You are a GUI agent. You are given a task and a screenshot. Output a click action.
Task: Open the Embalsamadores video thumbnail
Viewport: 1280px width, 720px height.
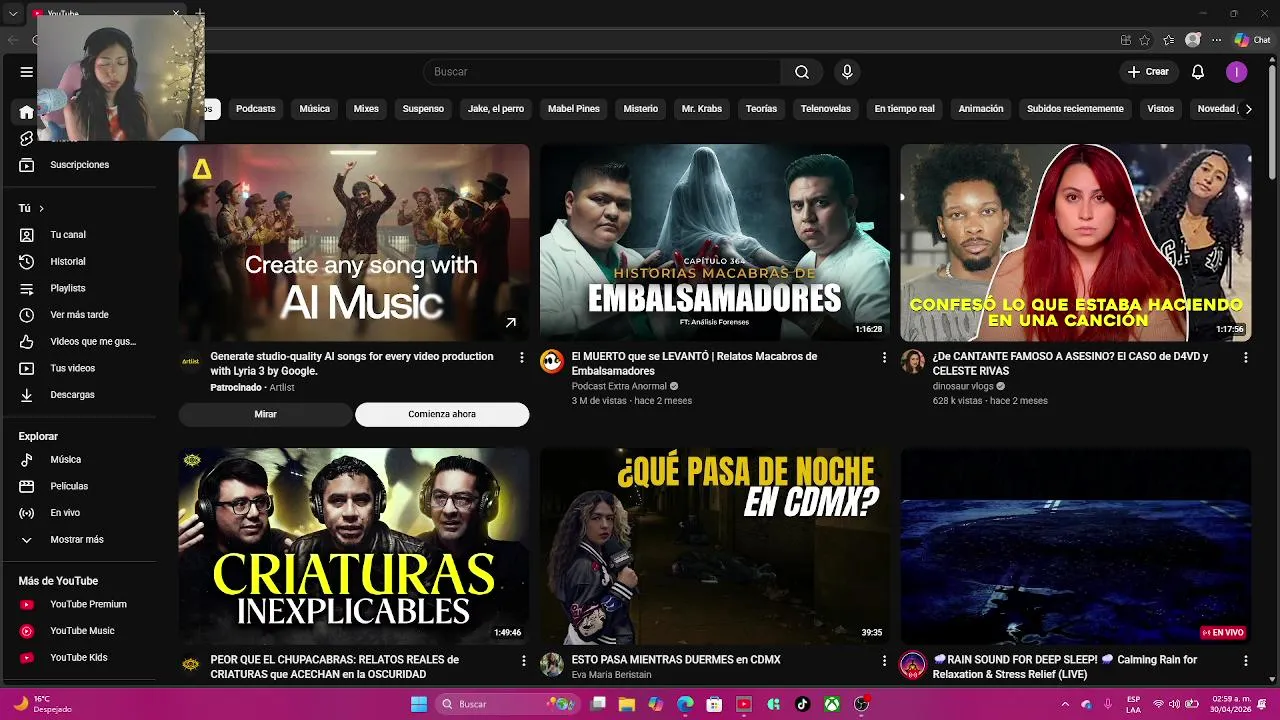pos(715,243)
